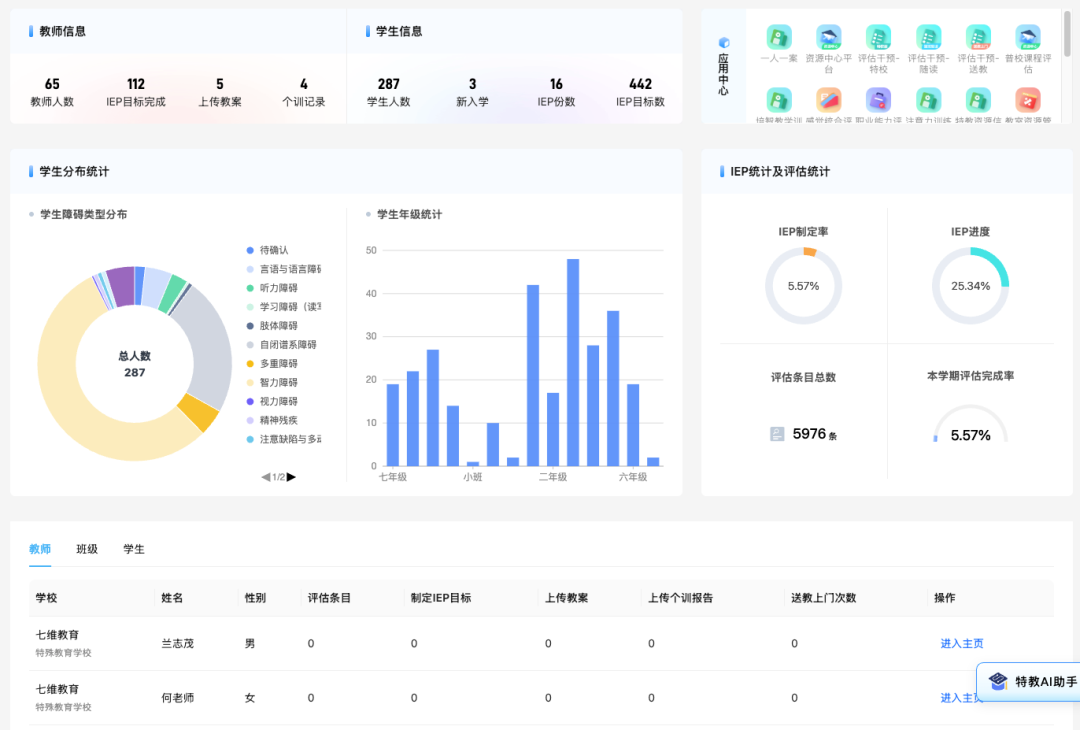
Task: Switch to the 班级 tab
Action: click(87, 549)
